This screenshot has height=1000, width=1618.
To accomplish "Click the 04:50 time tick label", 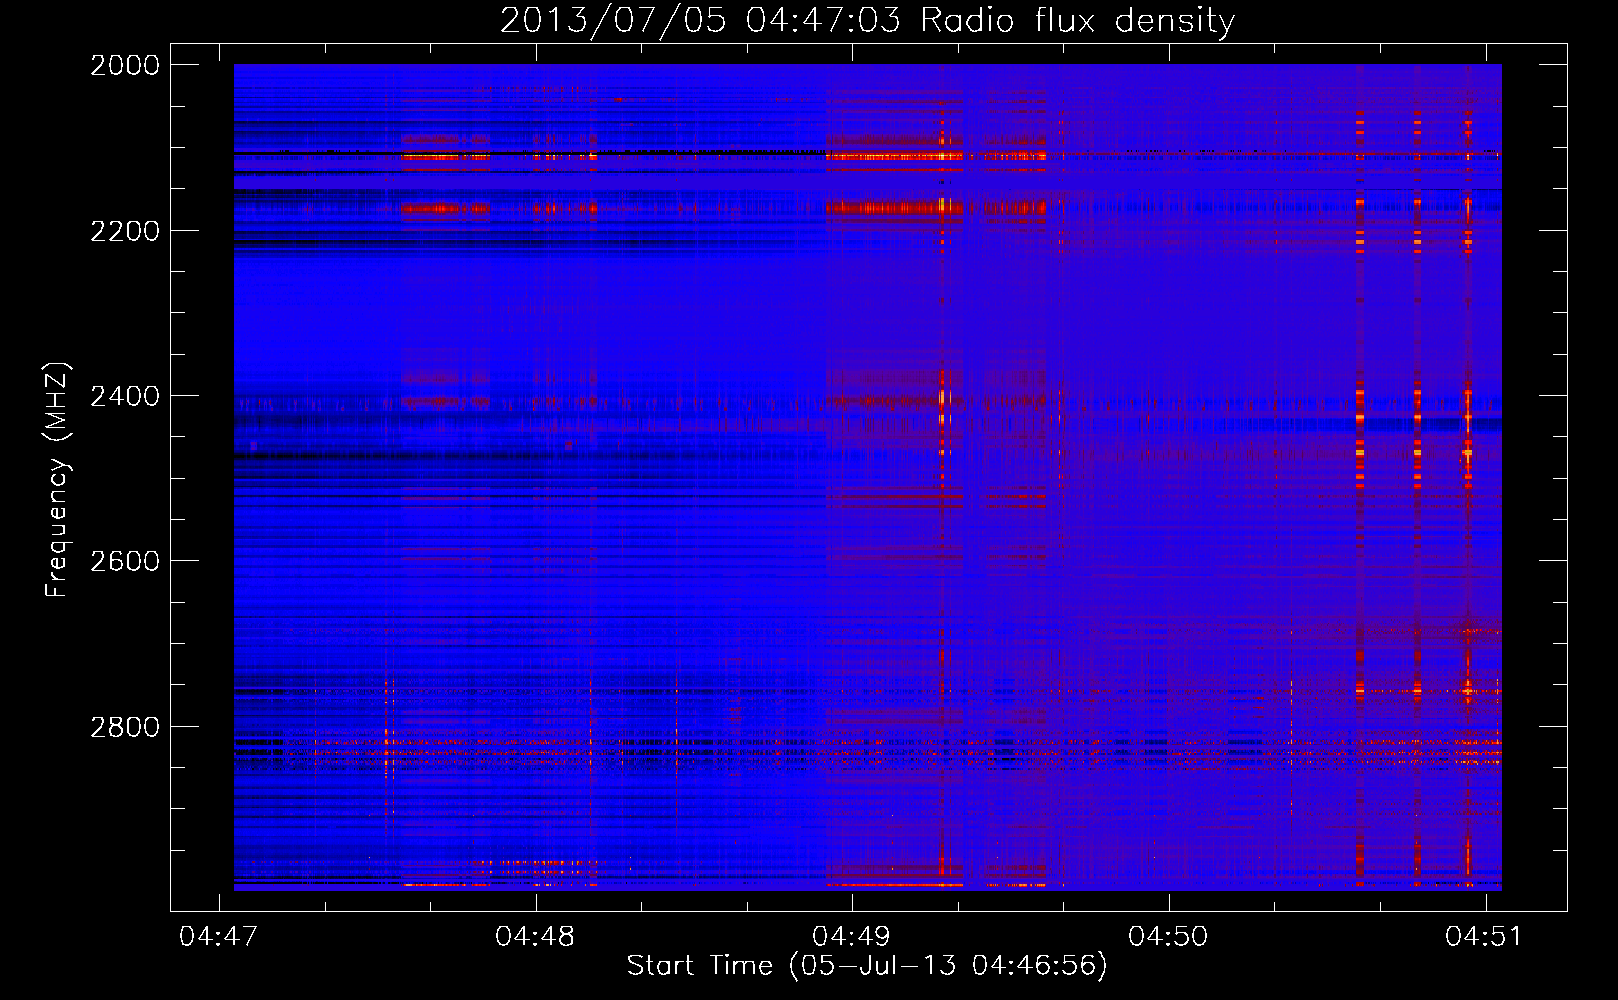I will [1168, 936].
